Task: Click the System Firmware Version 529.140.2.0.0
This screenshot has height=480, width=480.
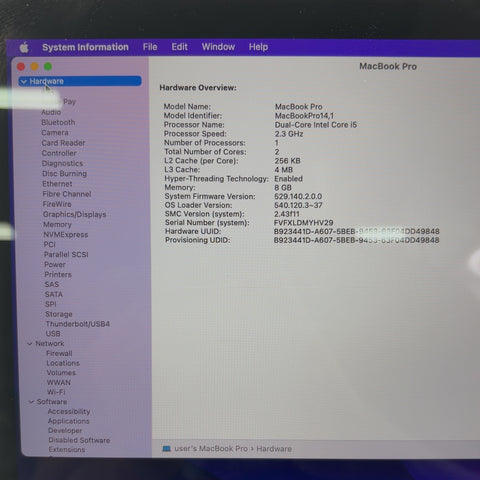Action: (298, 196)
